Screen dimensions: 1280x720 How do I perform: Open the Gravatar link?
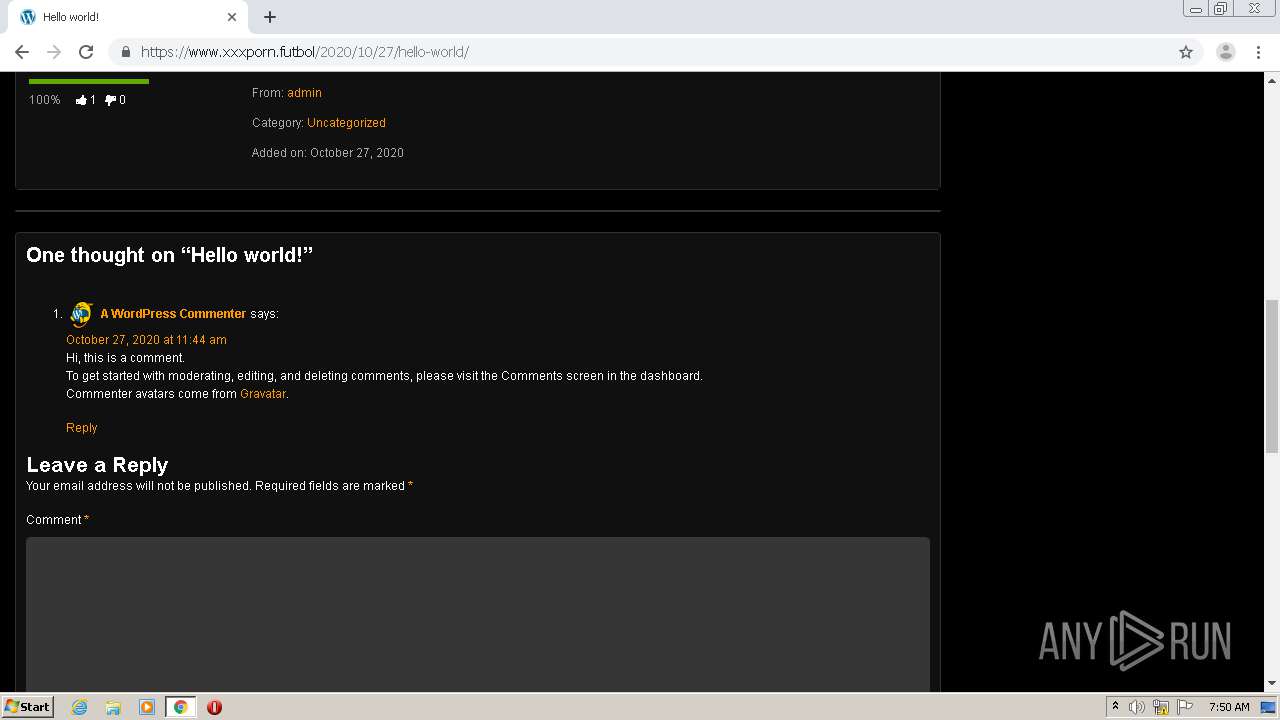click(x=263, y=394)
